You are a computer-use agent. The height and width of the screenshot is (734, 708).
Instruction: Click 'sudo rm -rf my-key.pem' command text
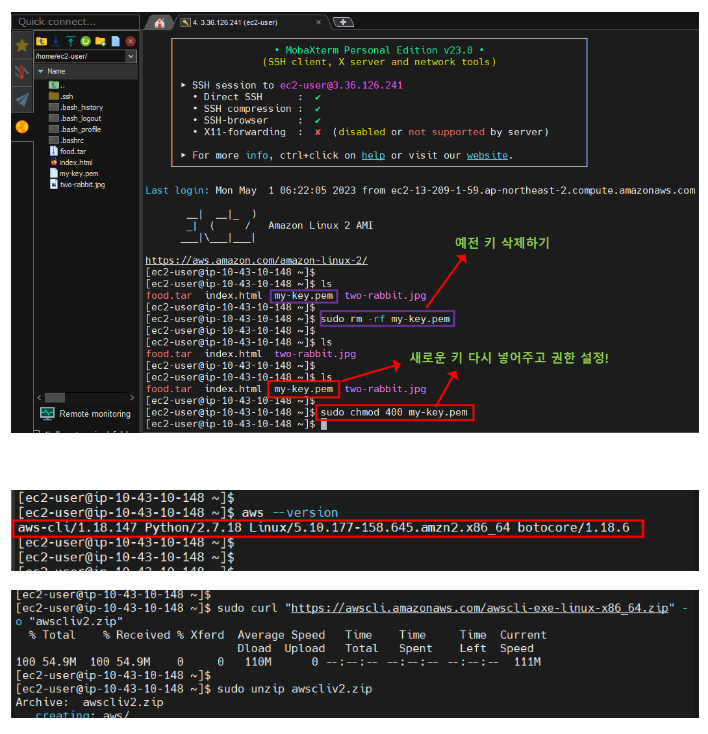click(385, 319)
